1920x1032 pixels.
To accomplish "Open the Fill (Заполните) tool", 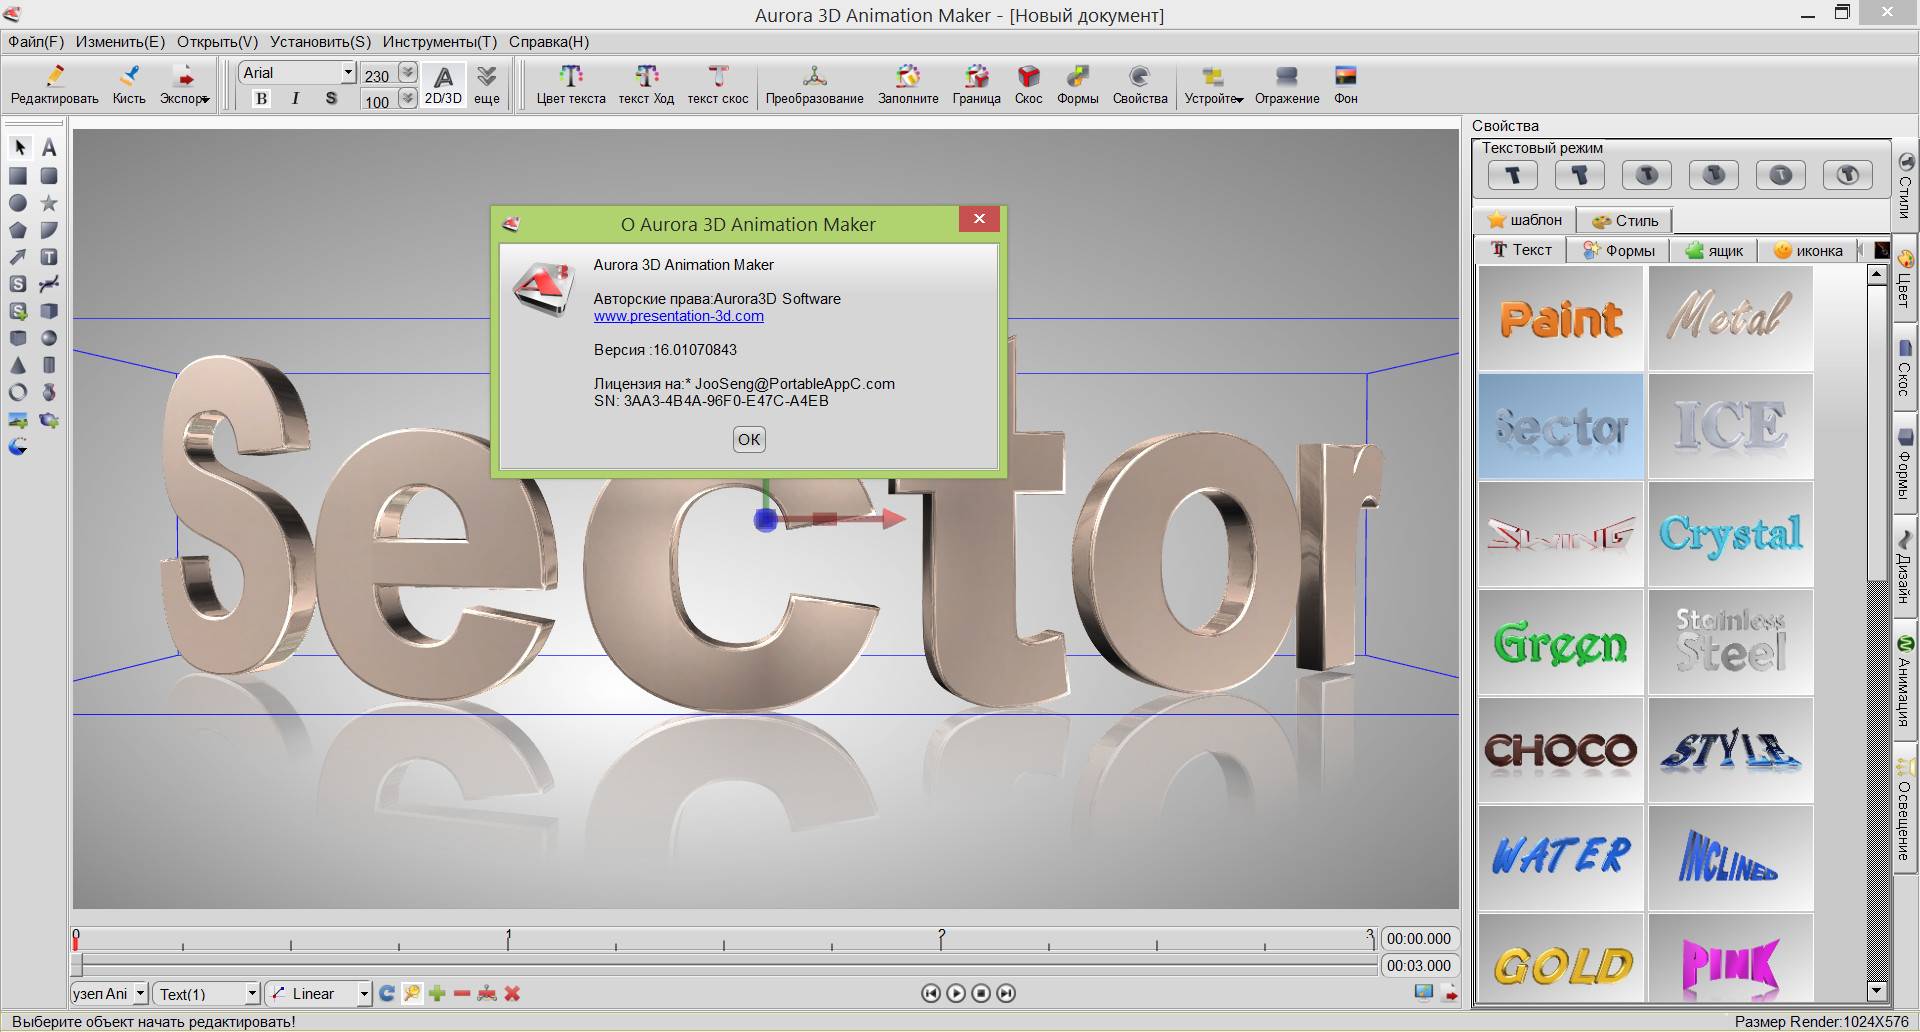I will click(x=908, y=77).
